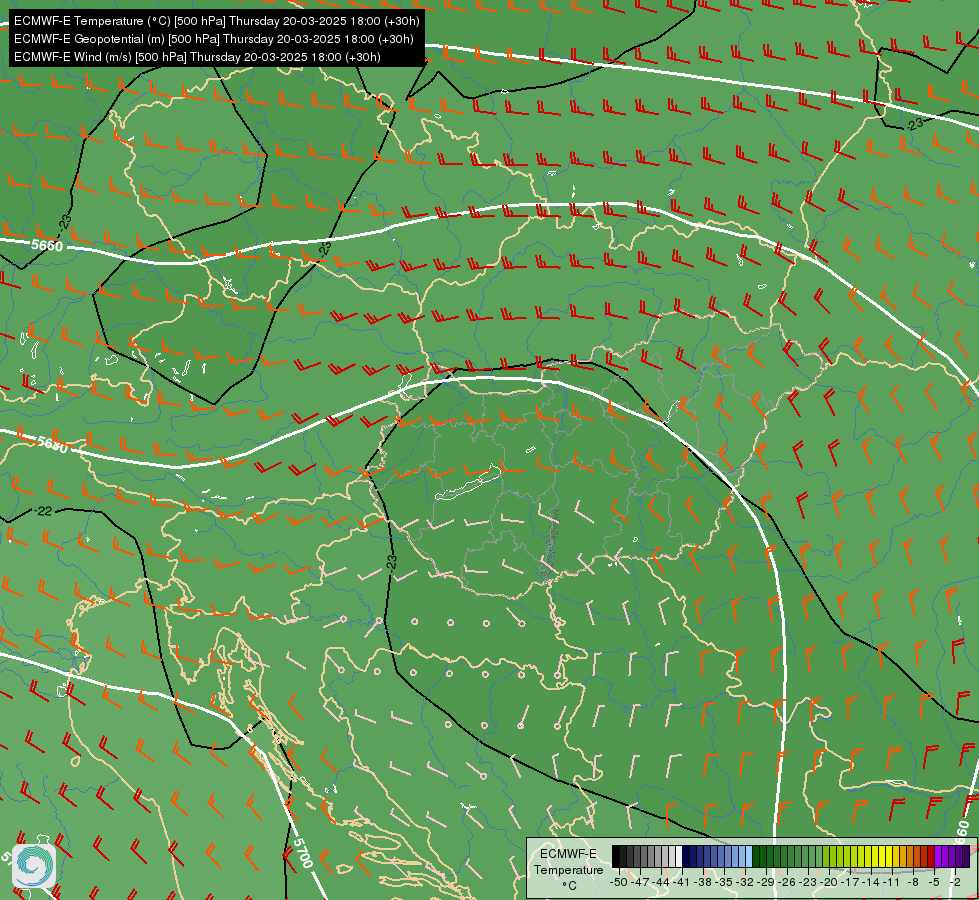Click the ECMWF-E Temperature legend title
Image resolution: width=979 pixels, height=900 pixels.
pyautogui.click(x=569, y=862)
